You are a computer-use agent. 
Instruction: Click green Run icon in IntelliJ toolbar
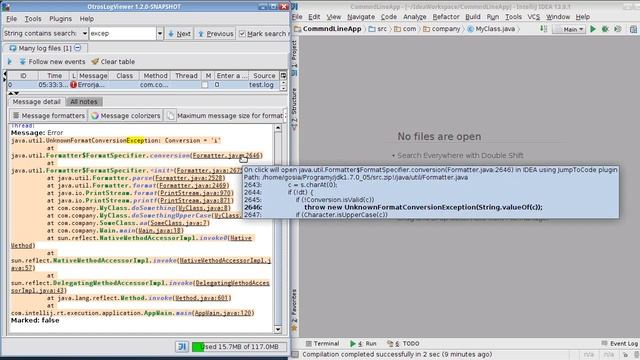pyautogui.click(x=593, y=29)
